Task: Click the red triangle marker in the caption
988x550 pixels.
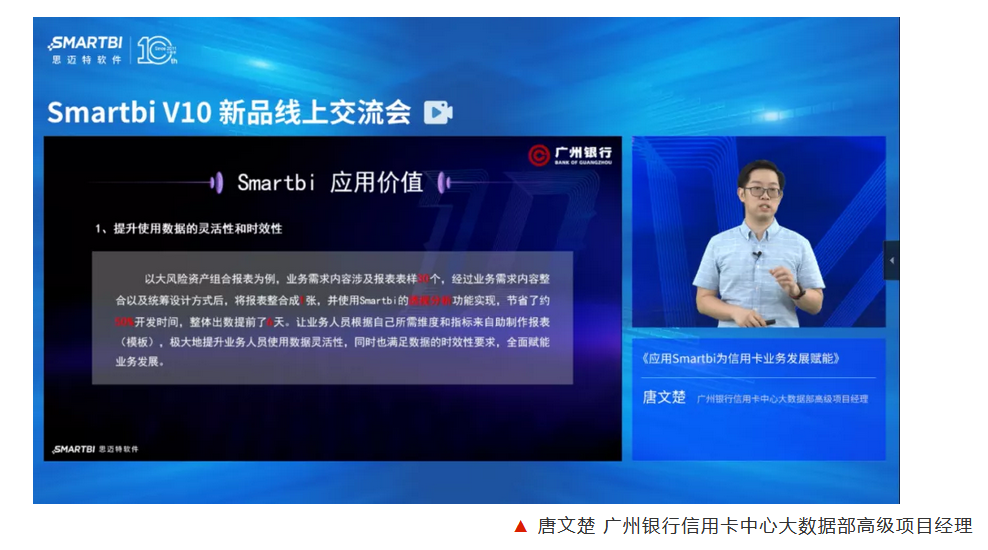Action: click(x=519, y=526)
